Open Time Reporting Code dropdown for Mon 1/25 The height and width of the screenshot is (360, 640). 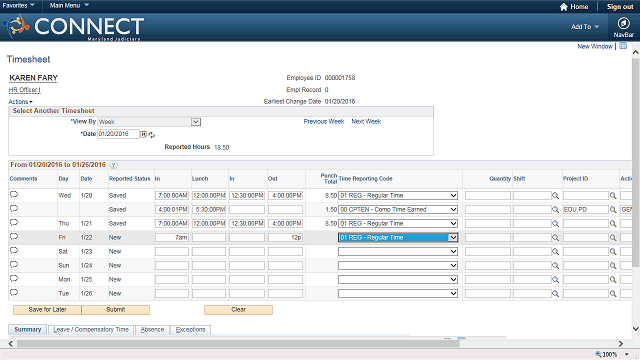(398, 280)
